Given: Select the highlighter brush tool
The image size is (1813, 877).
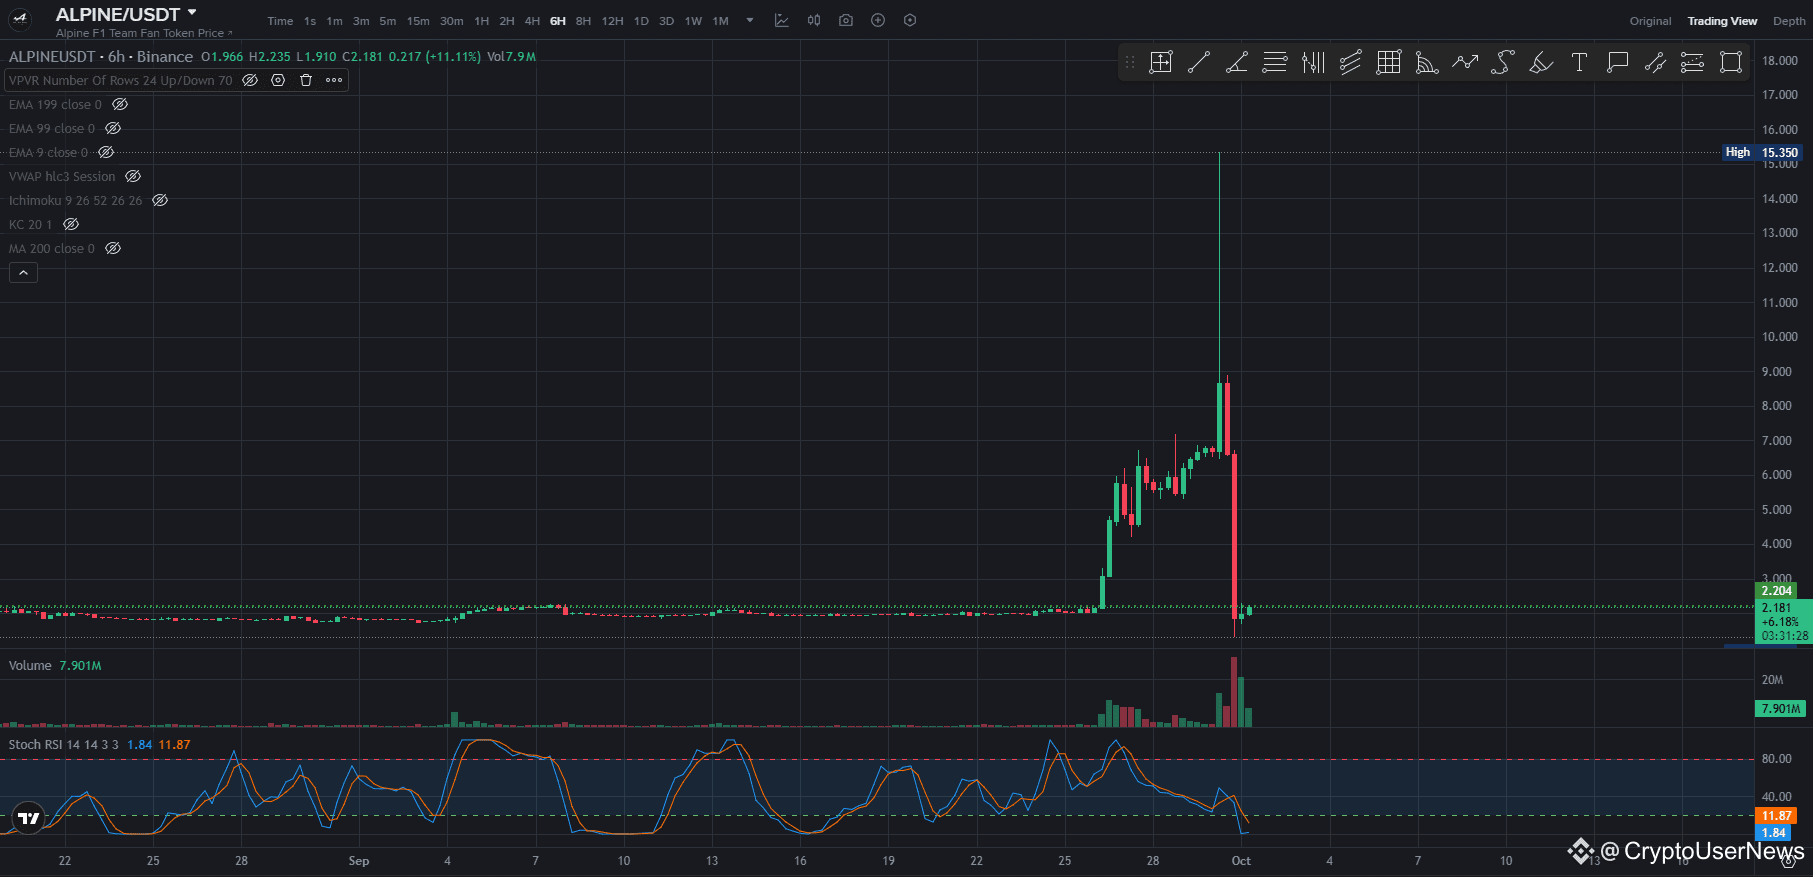Looking at the screenshot, I should click(1541, 63).
